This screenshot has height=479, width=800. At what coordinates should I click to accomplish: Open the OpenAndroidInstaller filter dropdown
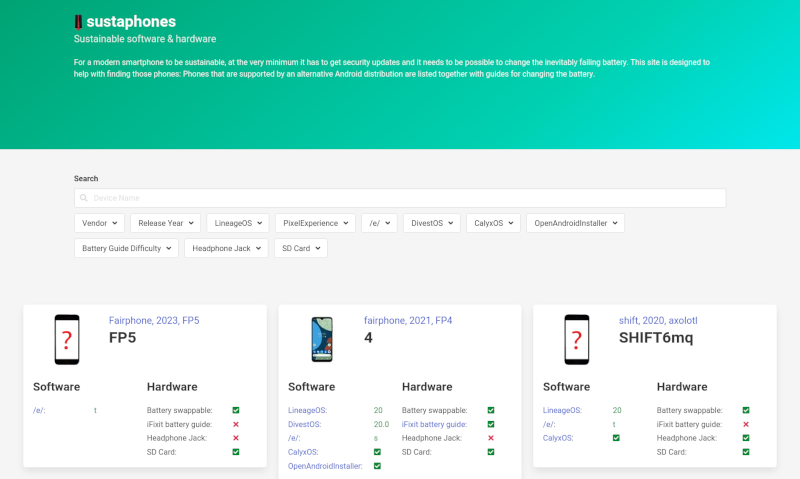point(576,223)
